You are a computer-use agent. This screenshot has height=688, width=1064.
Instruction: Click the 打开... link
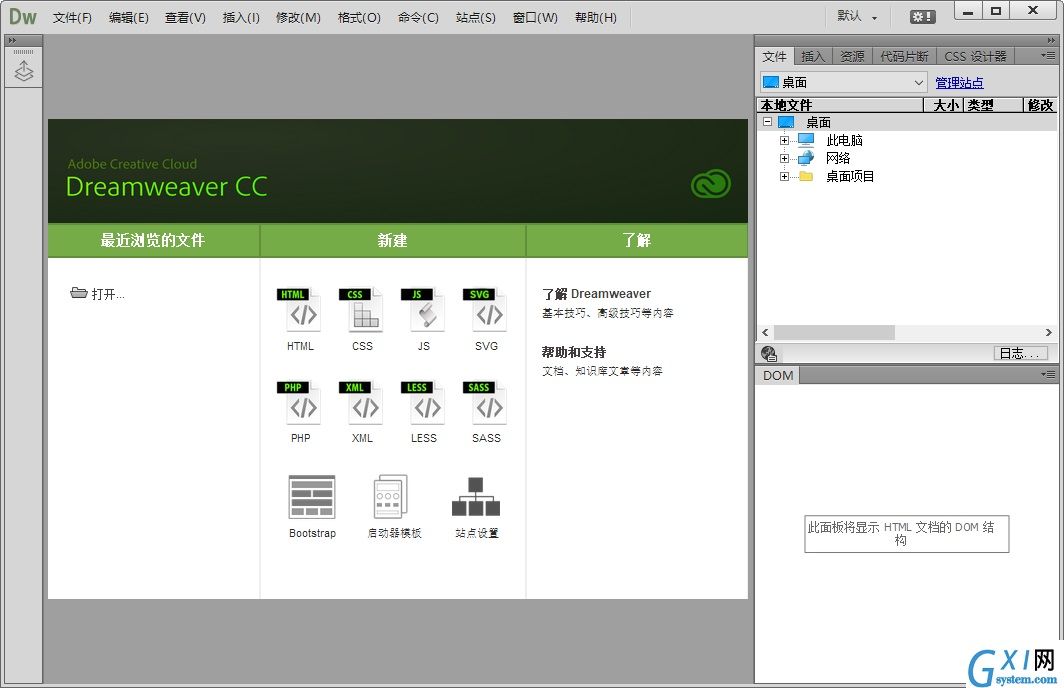coord(108,294)
